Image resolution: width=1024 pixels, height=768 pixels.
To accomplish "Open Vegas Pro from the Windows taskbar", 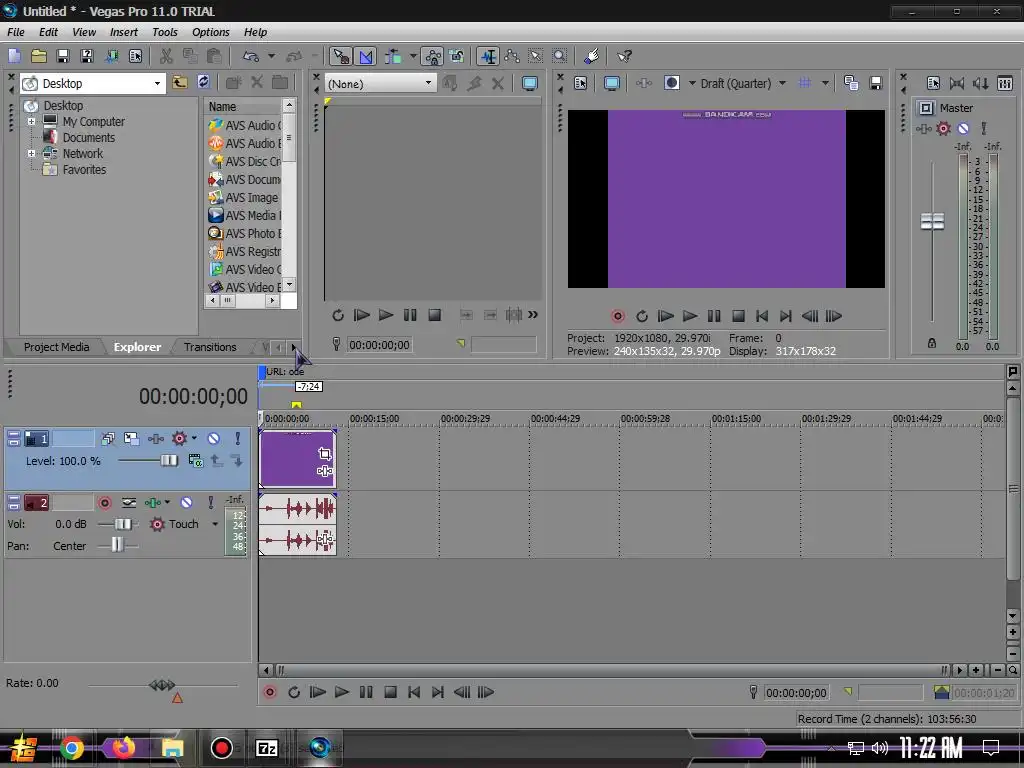I will tap(319, 747).
